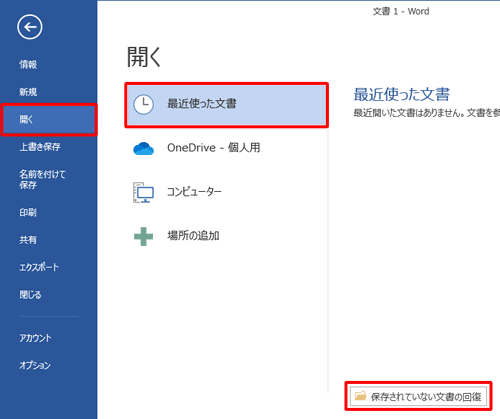Screen dimensions: 500x419
Task: Select 新規 in the sidebar
Action: tap(28, 92)
